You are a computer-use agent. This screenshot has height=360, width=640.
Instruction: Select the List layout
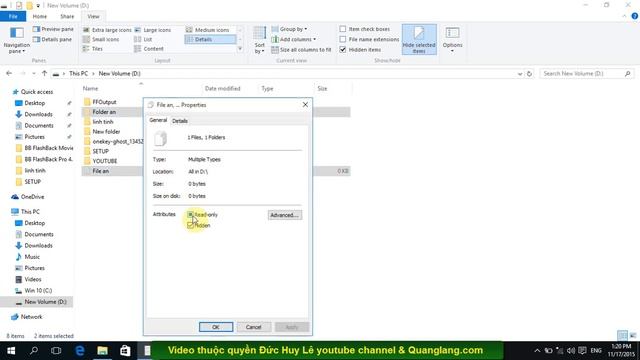[144, 39]
